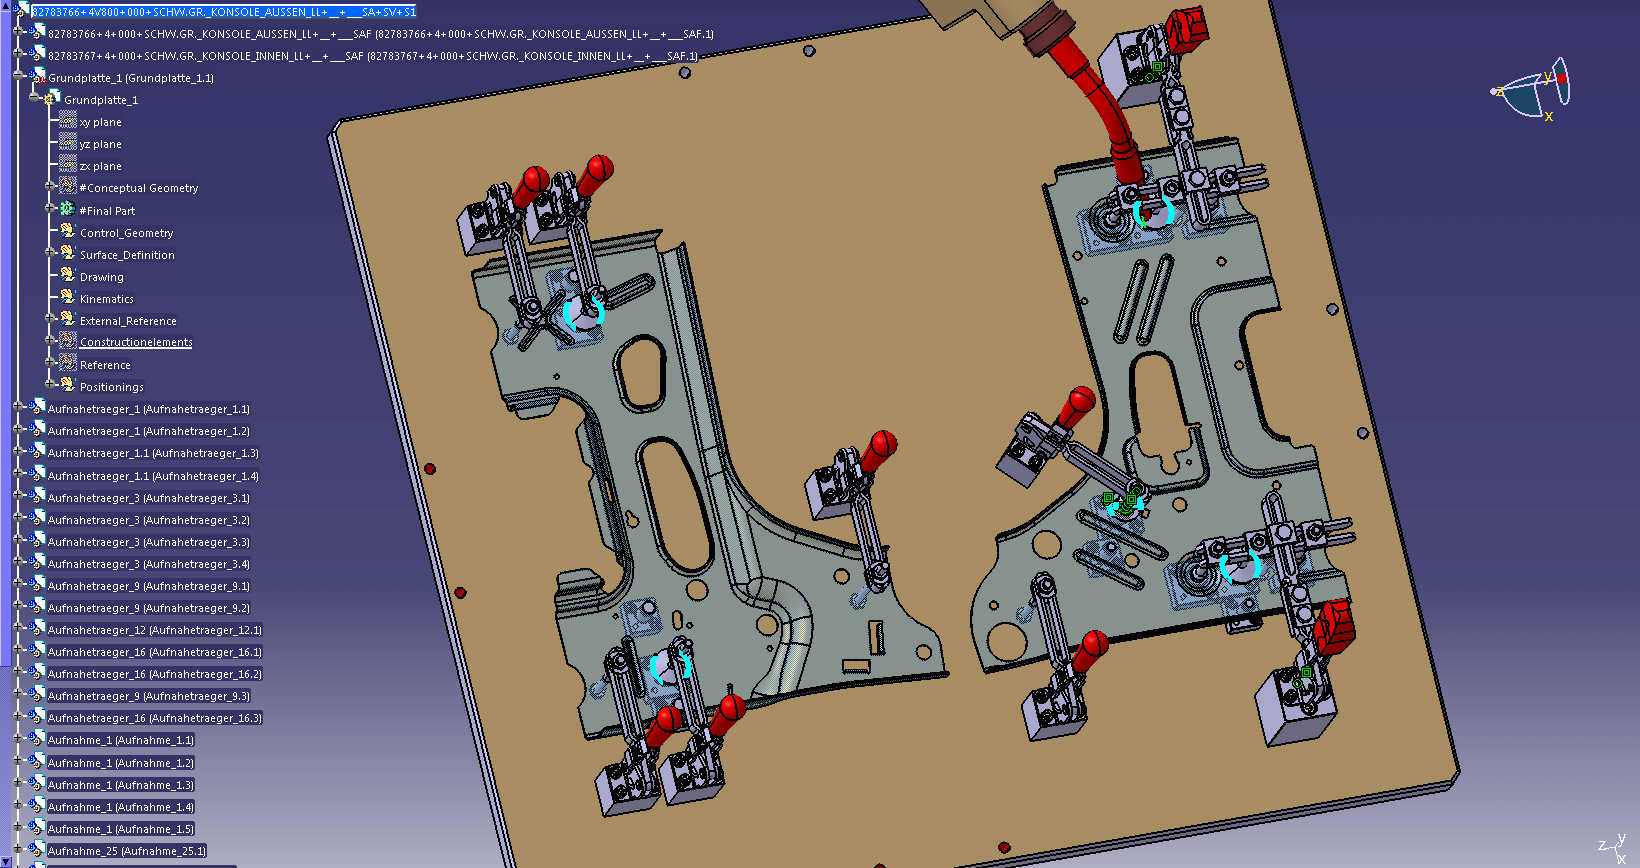Click the root product icon at tree top
The width and height of the screenshot is (1640, 868).
(20, 11)
